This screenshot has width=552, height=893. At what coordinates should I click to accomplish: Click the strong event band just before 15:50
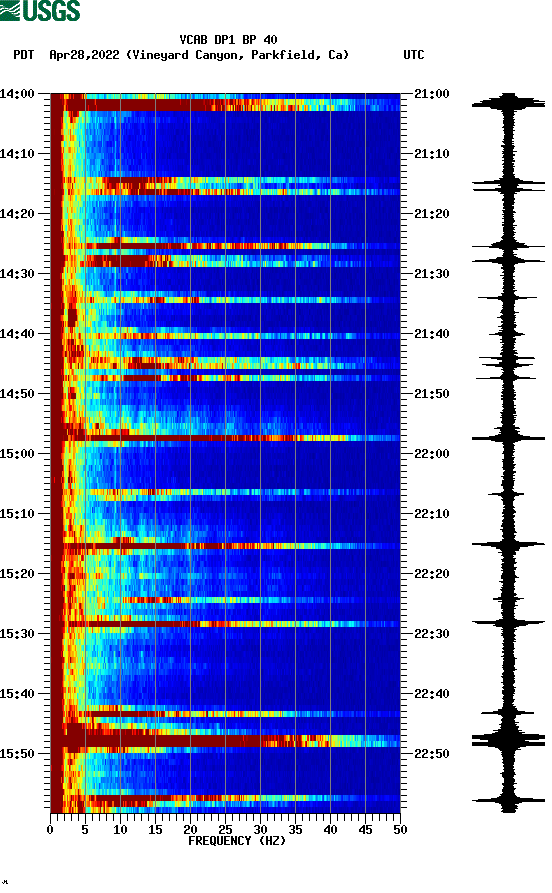pos(225,740)
